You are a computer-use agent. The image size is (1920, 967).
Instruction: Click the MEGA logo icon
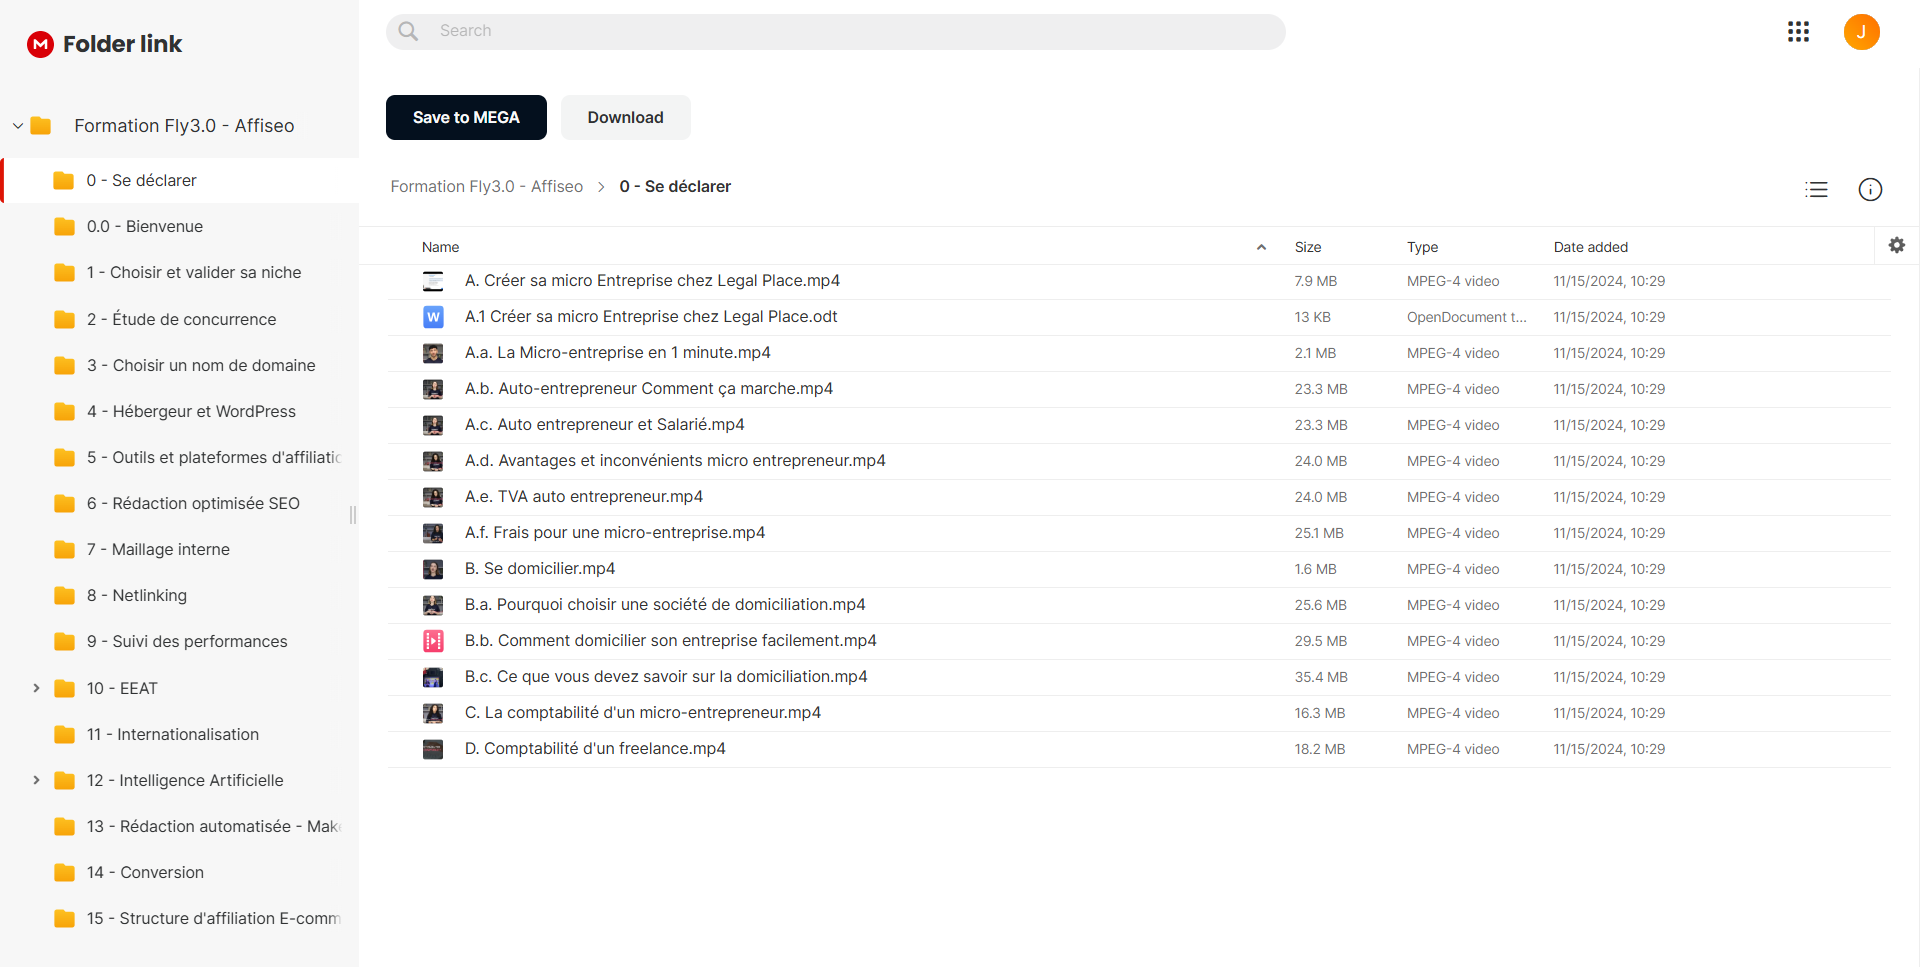click(x=40, y=44)
